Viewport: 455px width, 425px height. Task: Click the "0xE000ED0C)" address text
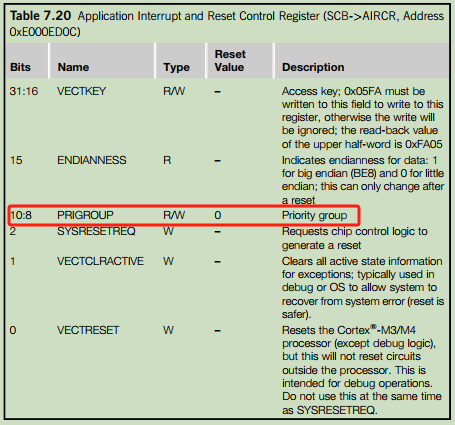(45, 32)
